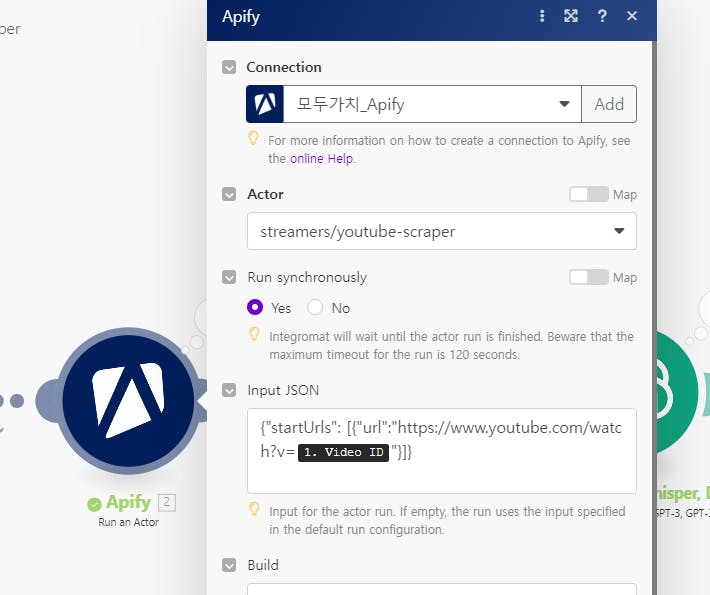Click the lightbulb hint icon under Run synchronously

(254, 335)
